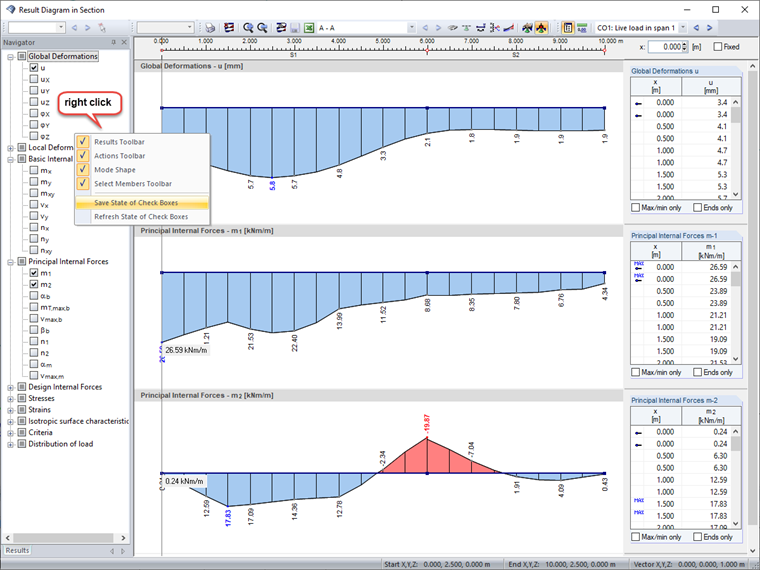Collapse the Principal Internal Forces tree node

point(10,262)
